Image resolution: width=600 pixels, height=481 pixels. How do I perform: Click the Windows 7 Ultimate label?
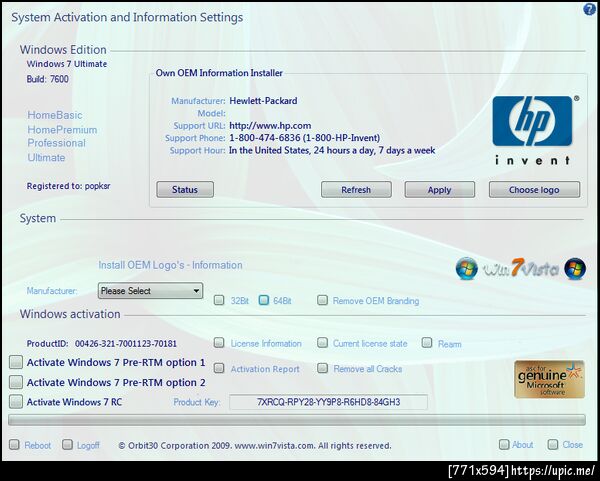[67, 64]
